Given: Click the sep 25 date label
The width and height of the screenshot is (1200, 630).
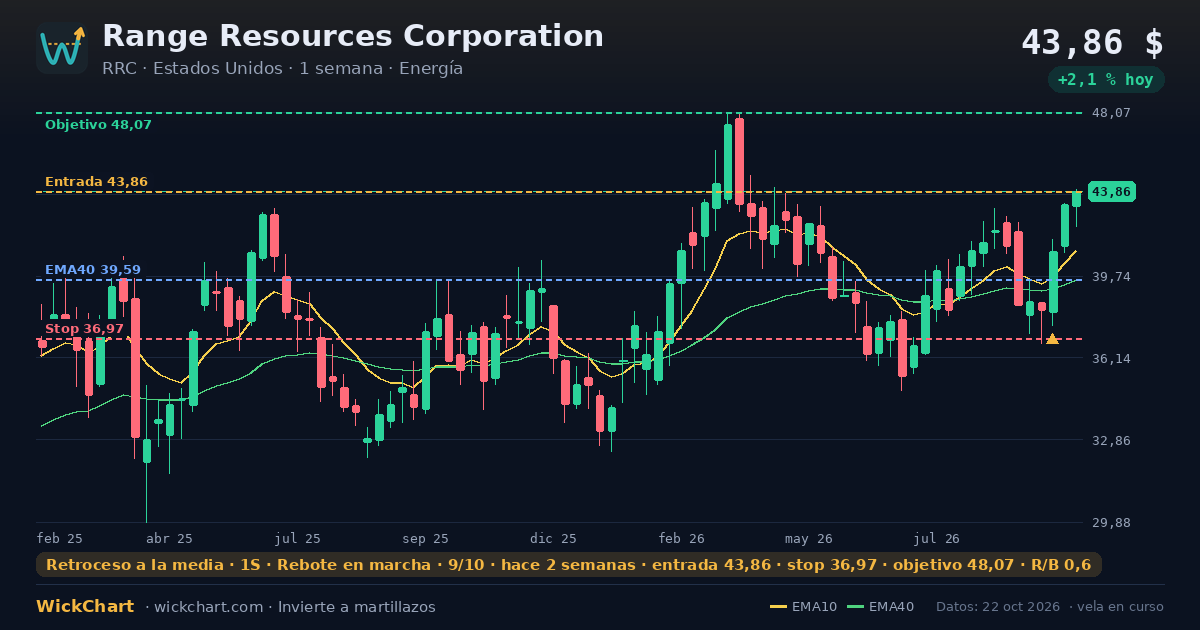Looking at the screenshot, I should click(x=426, y=538).
